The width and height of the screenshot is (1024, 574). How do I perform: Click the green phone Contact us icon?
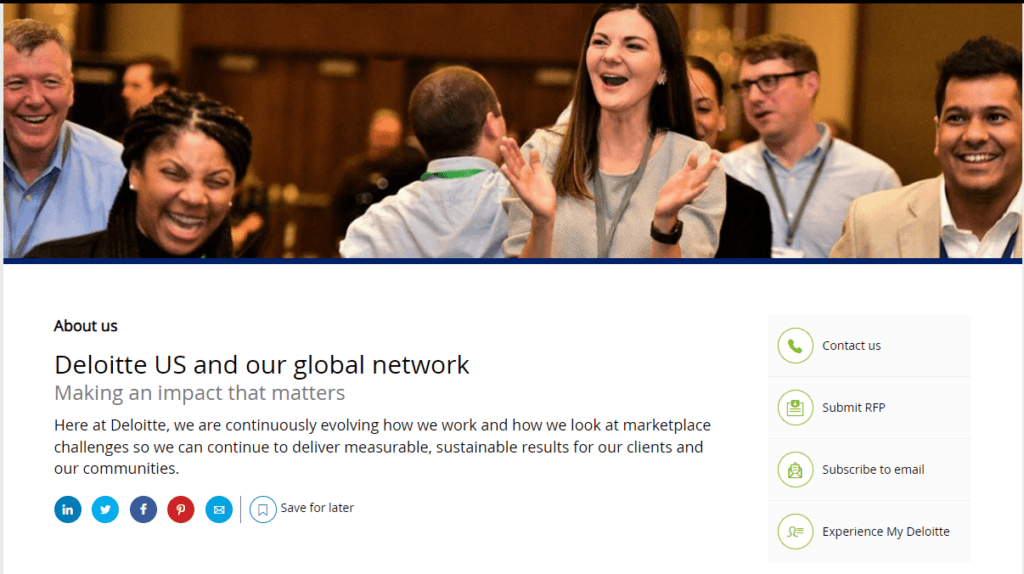pyautogui.click(x=795, y=345)
